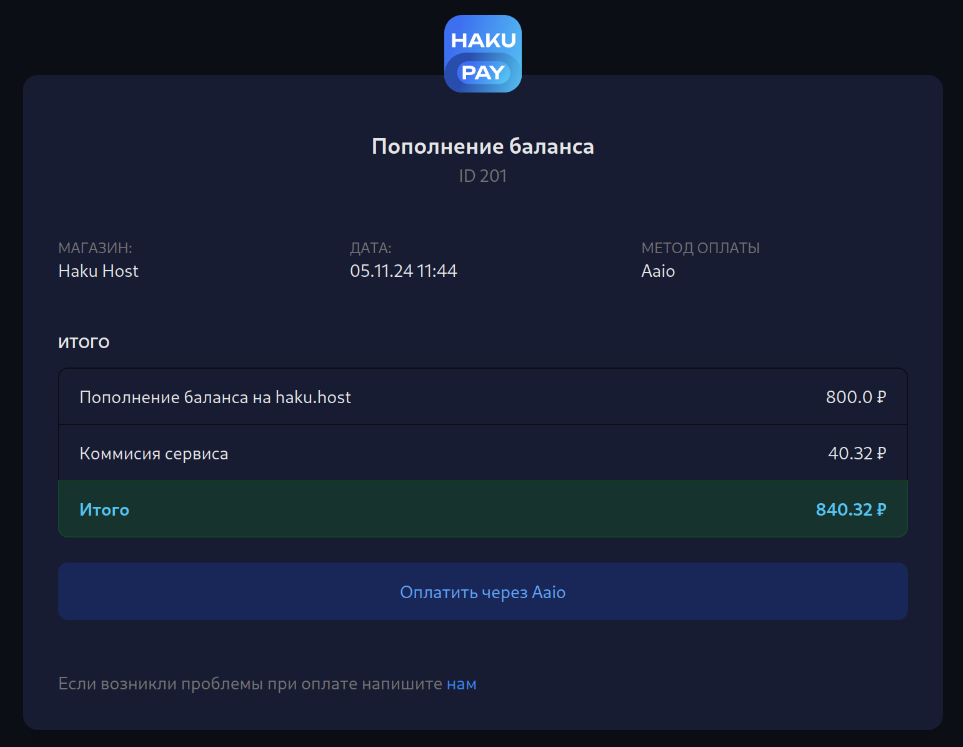Image resolution: width=963 pixels, height=747 pixels.
Task: Click the date value '05.11.24 11:44'
Action: [403, 271]
